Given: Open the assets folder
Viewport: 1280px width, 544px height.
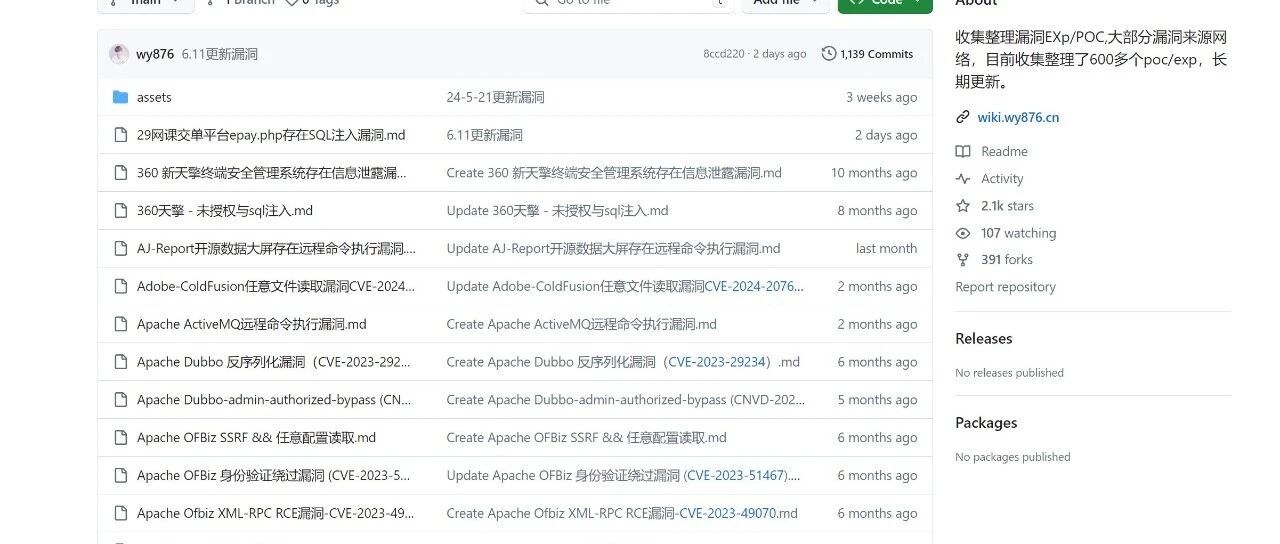Looking at the screenshot, I should pos(154,97).
